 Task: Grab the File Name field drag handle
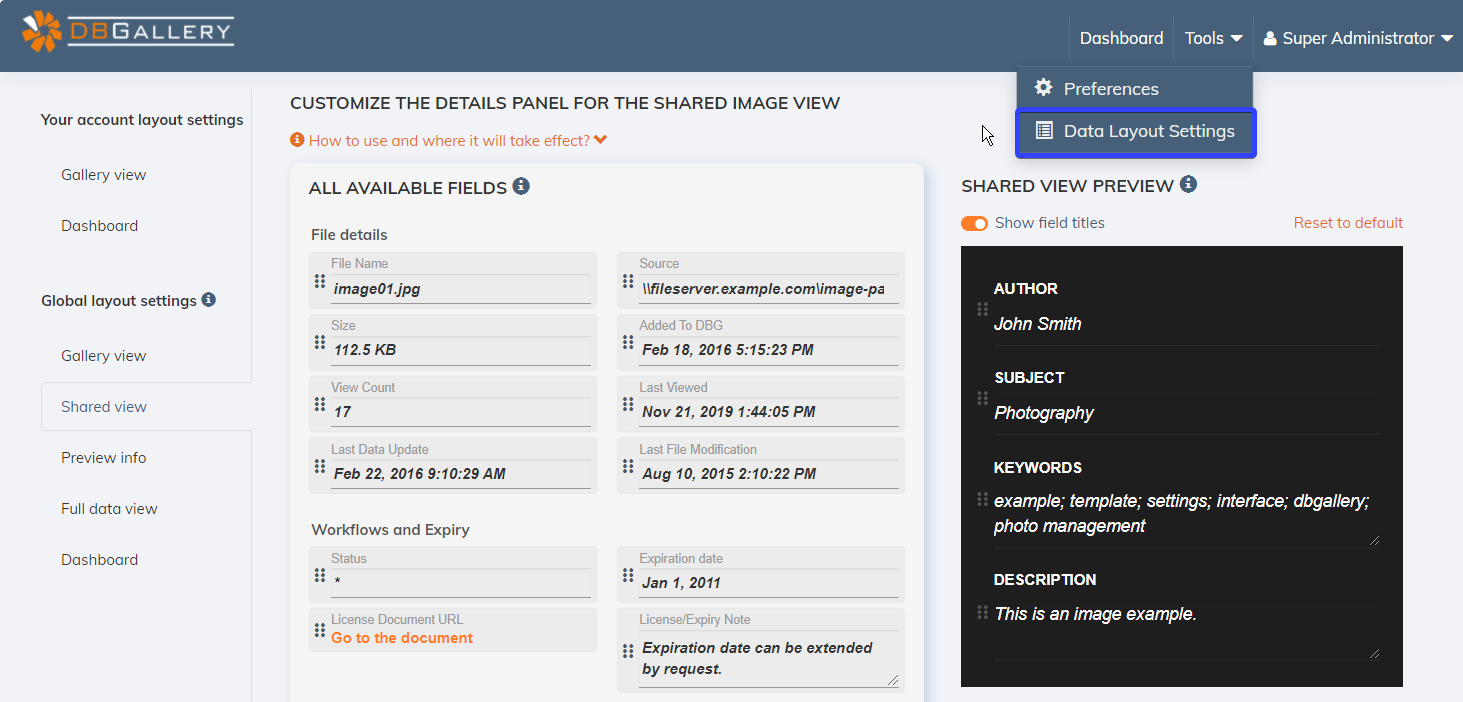click(x=320, y=281)
